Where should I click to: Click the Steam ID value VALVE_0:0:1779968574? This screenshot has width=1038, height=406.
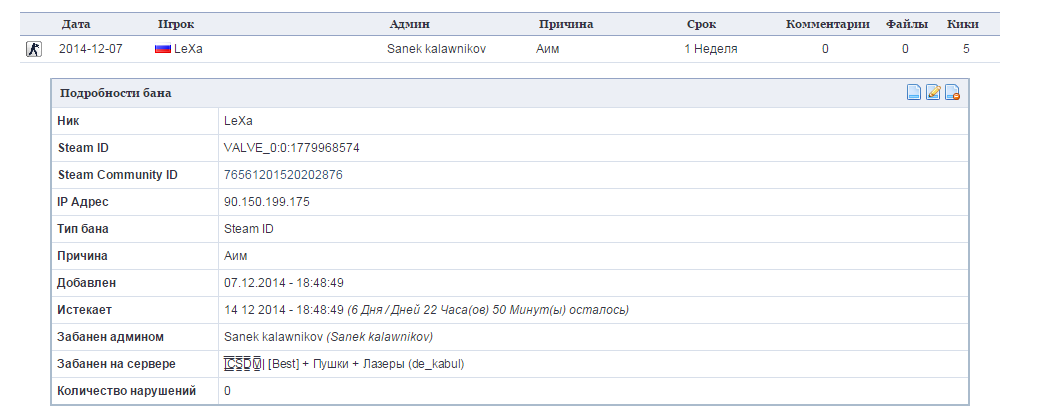coord(292,148)
